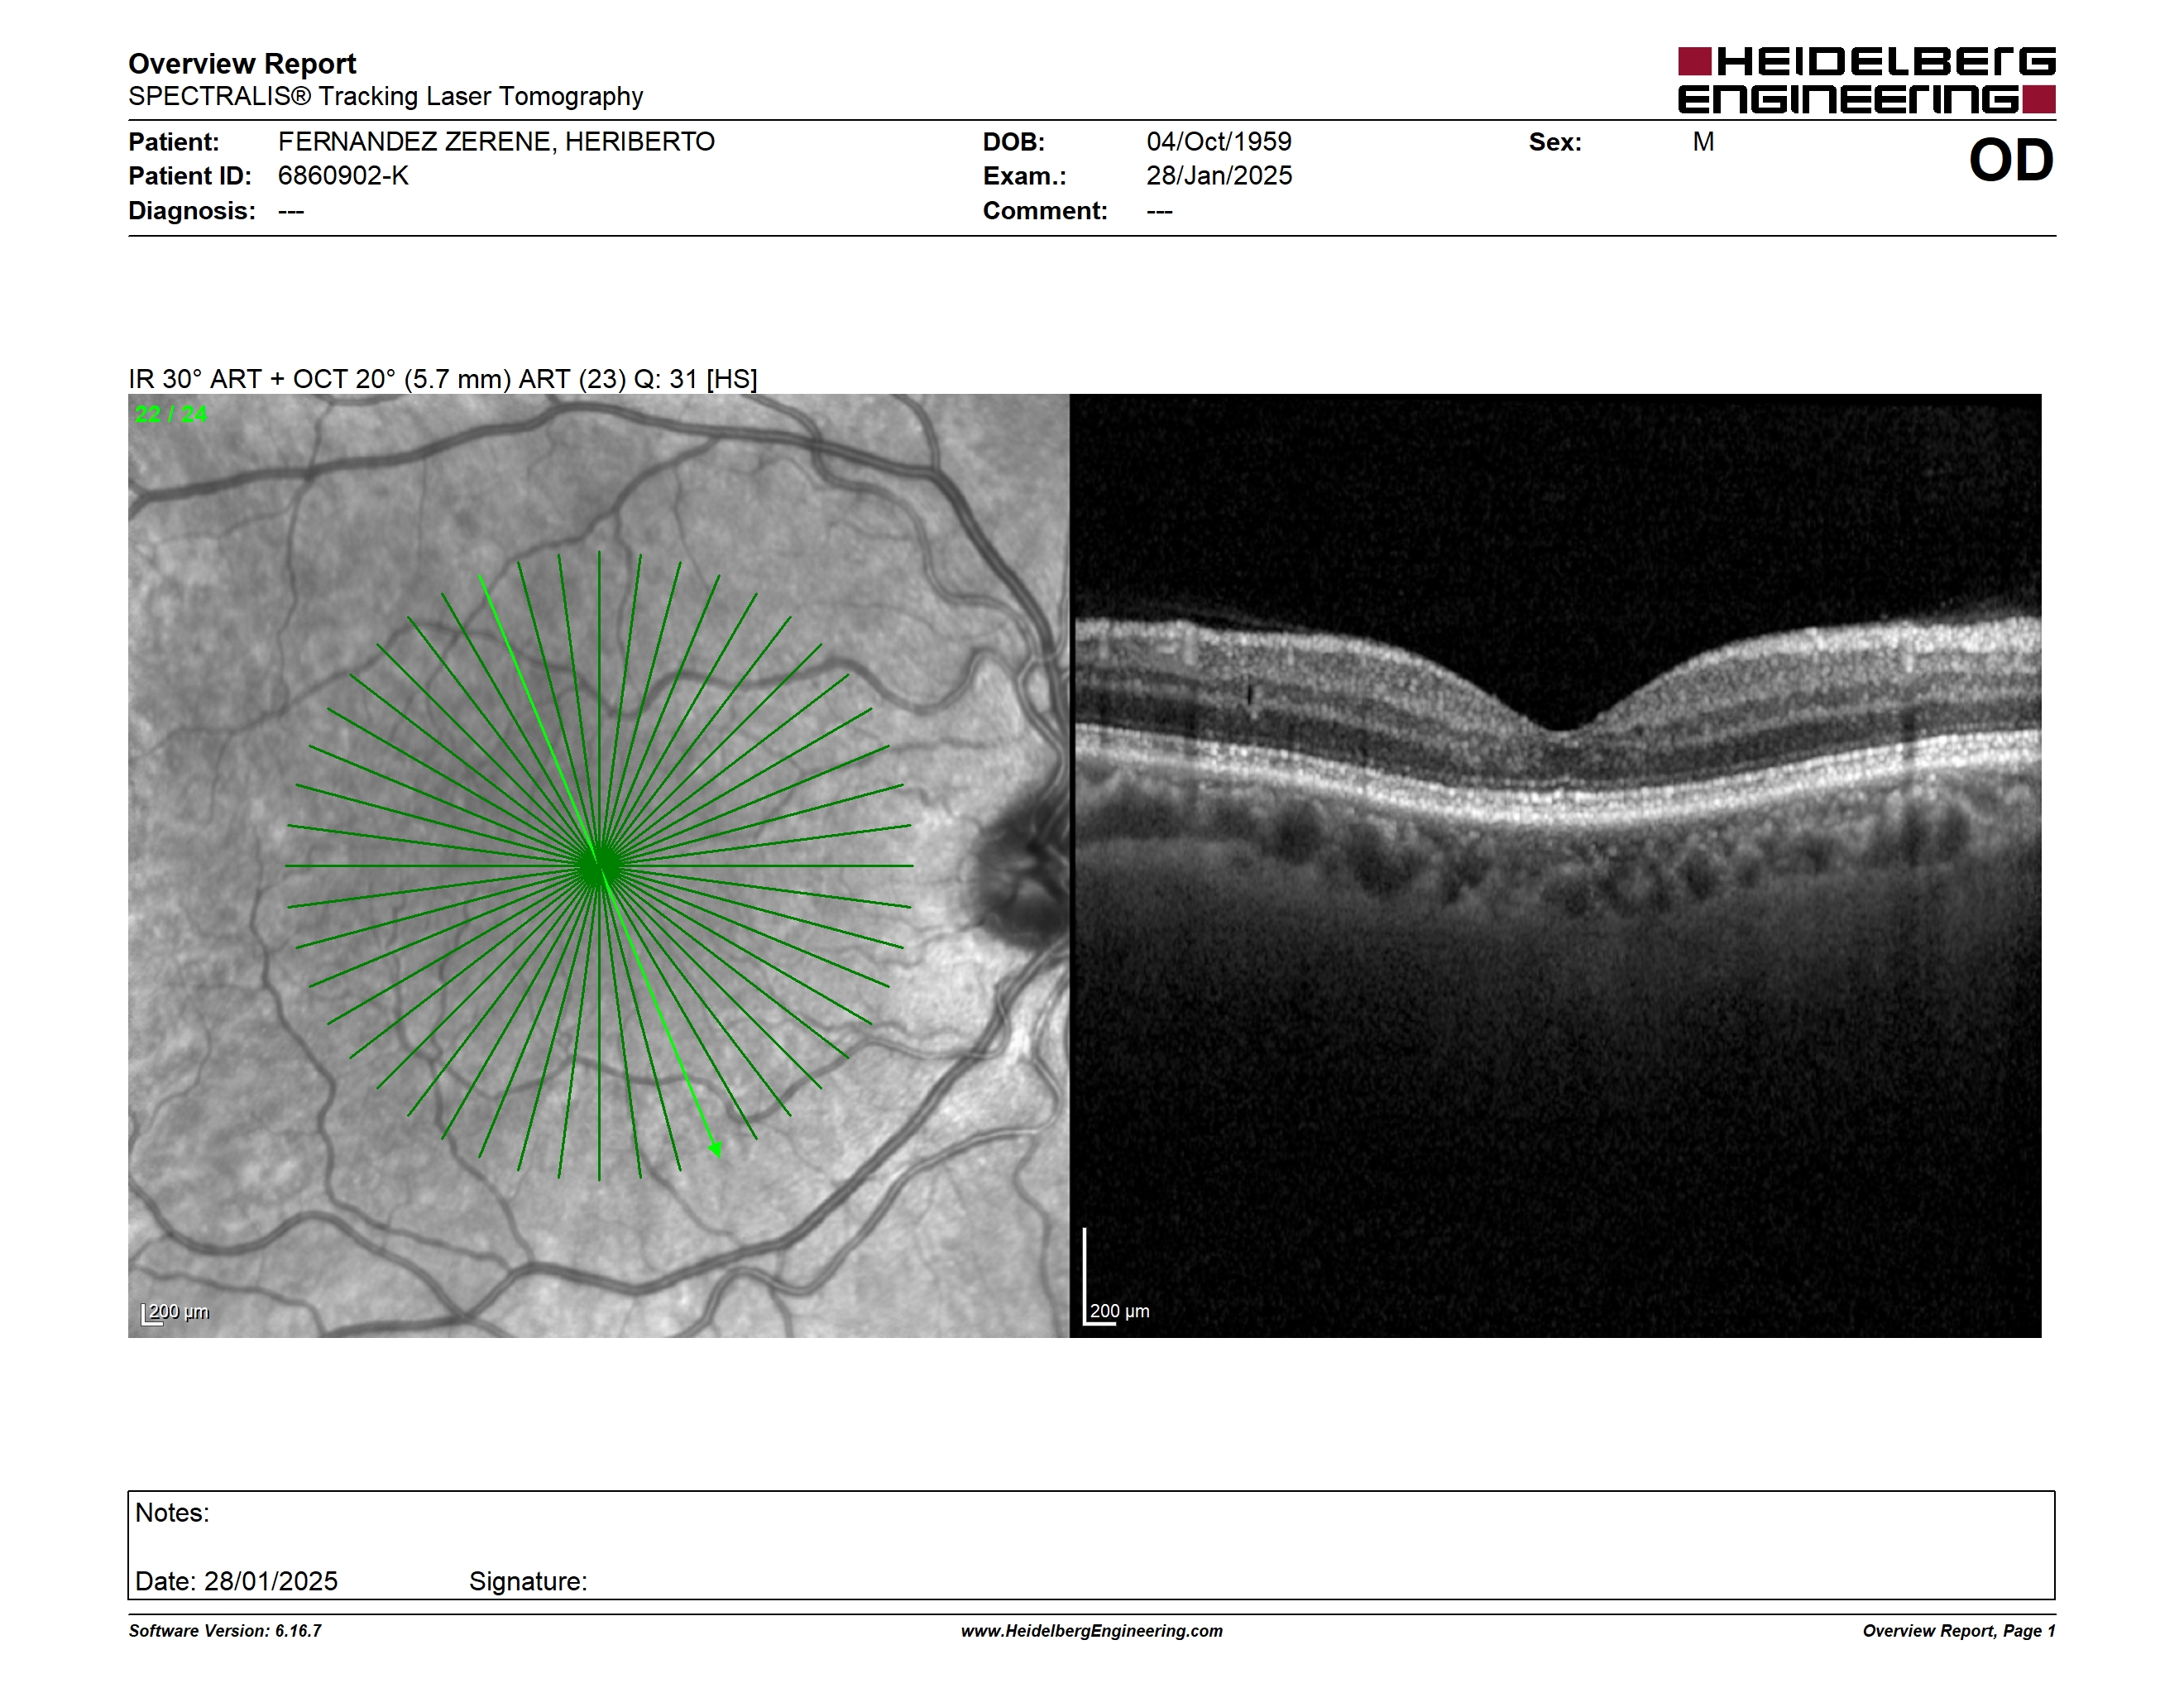Click the Patient: label
Viewport: 2184px width, 1688px height.
click(174, 142)
